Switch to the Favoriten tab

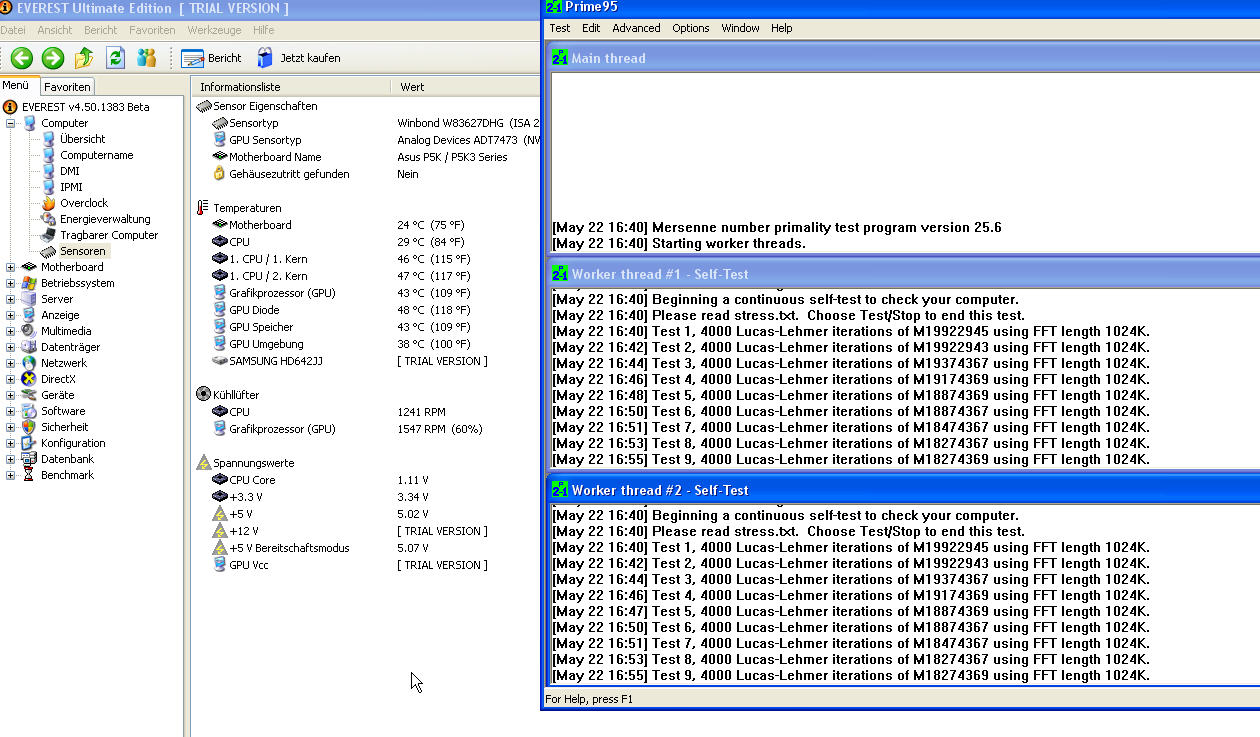pyautogui.click(x=67, y=87)
